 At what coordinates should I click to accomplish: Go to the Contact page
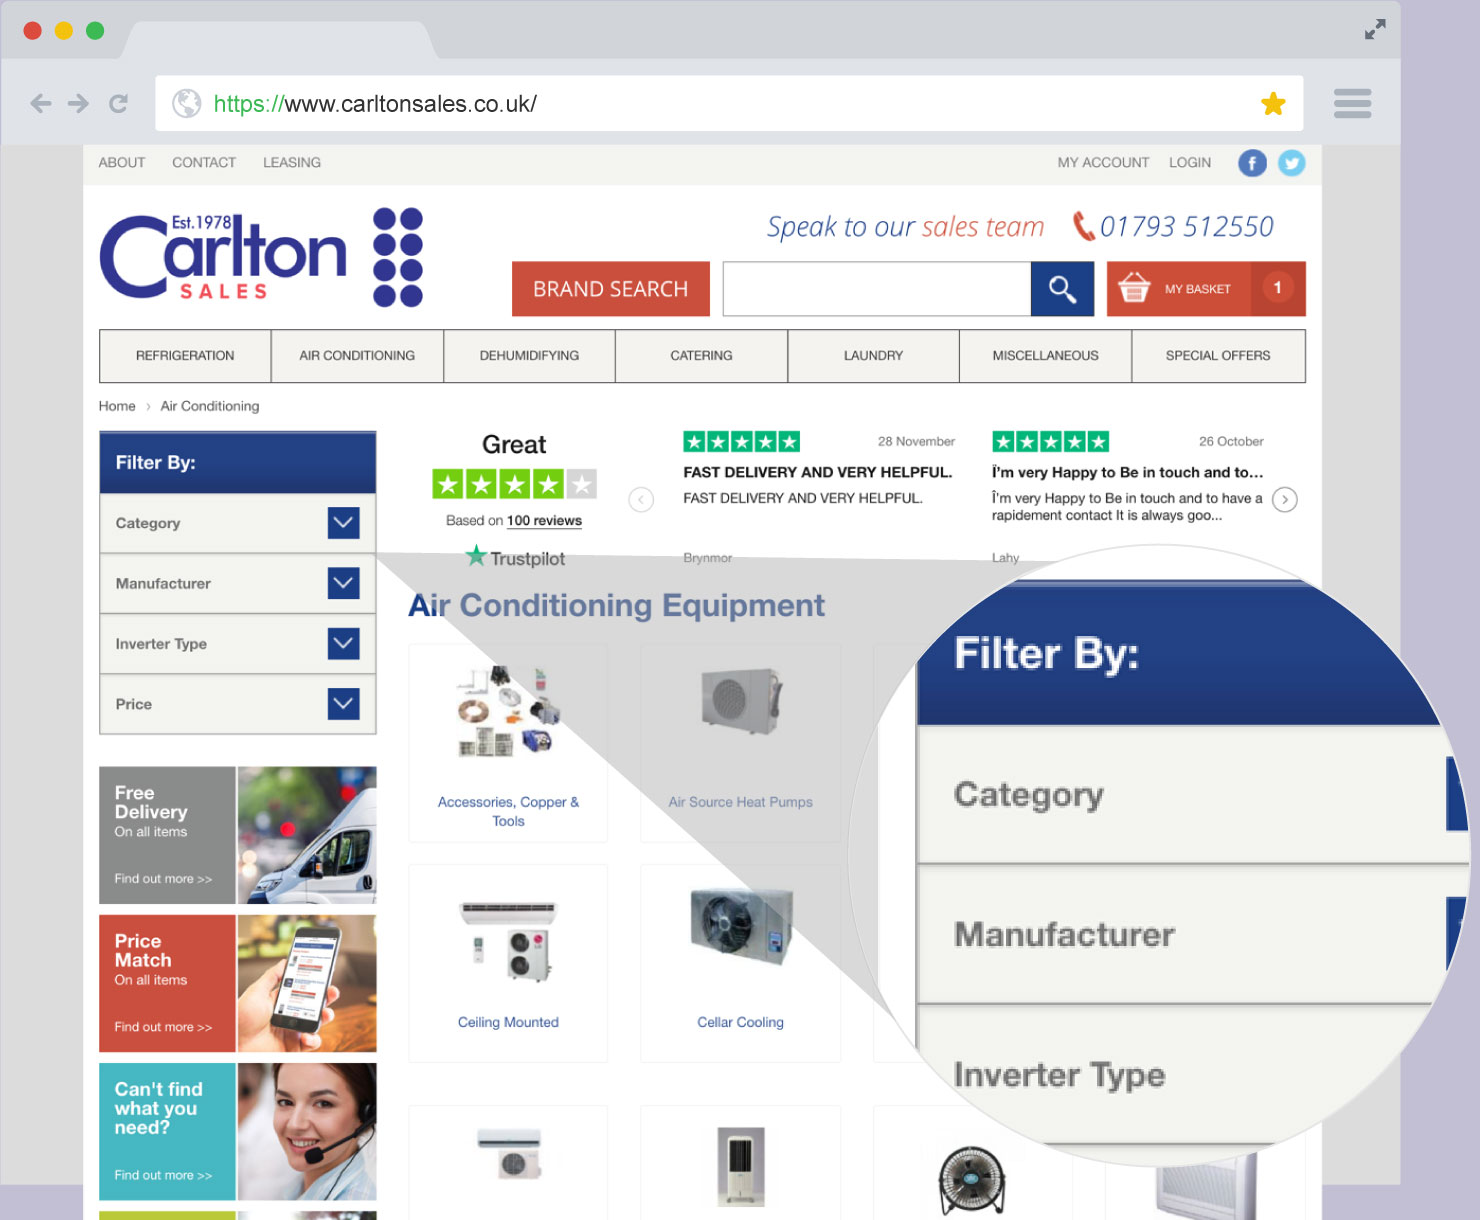[204, 163]
